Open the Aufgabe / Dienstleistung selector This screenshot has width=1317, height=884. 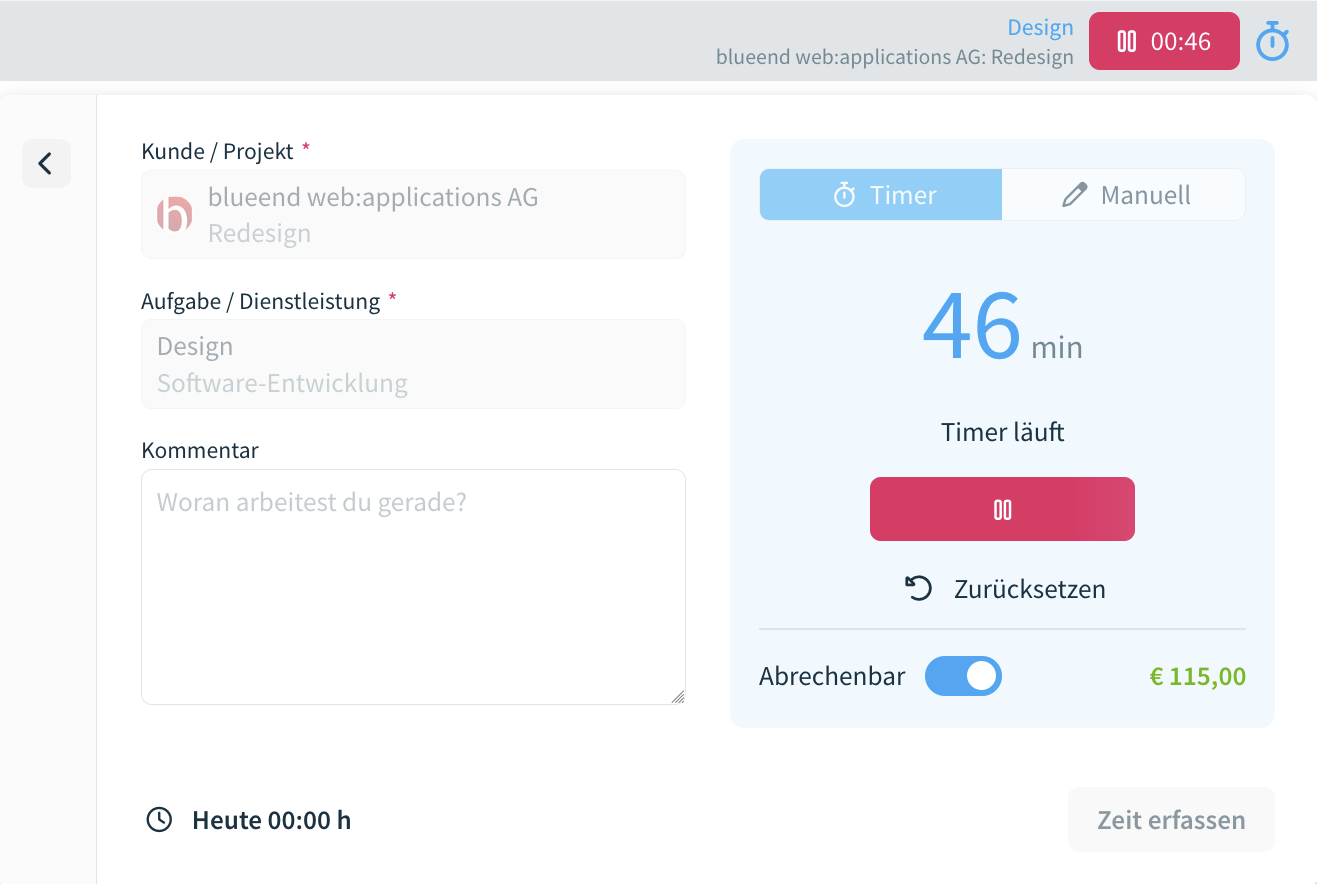pos(413,364)
